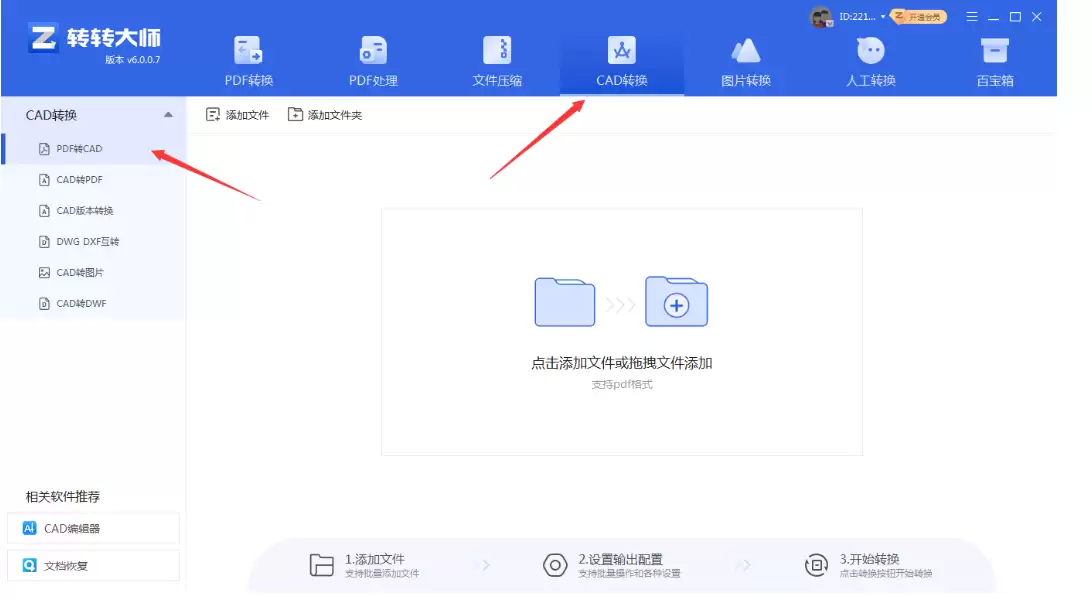Click the 添加文件 button
1092x599 pixels.
coord(238,115)
